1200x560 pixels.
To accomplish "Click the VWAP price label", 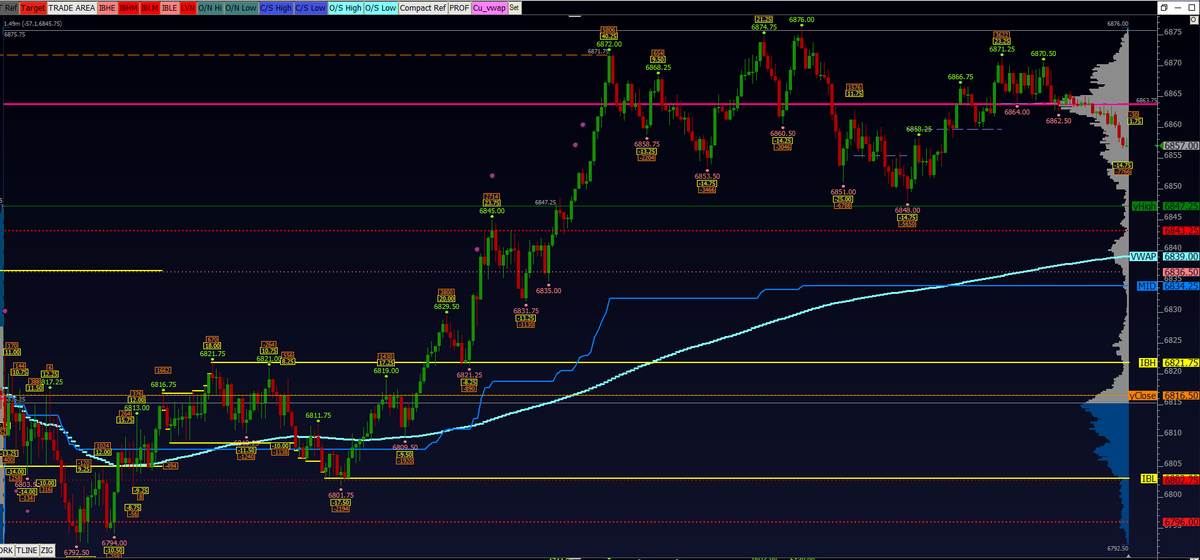I will pyautogui.click(x=1143, y=257).
